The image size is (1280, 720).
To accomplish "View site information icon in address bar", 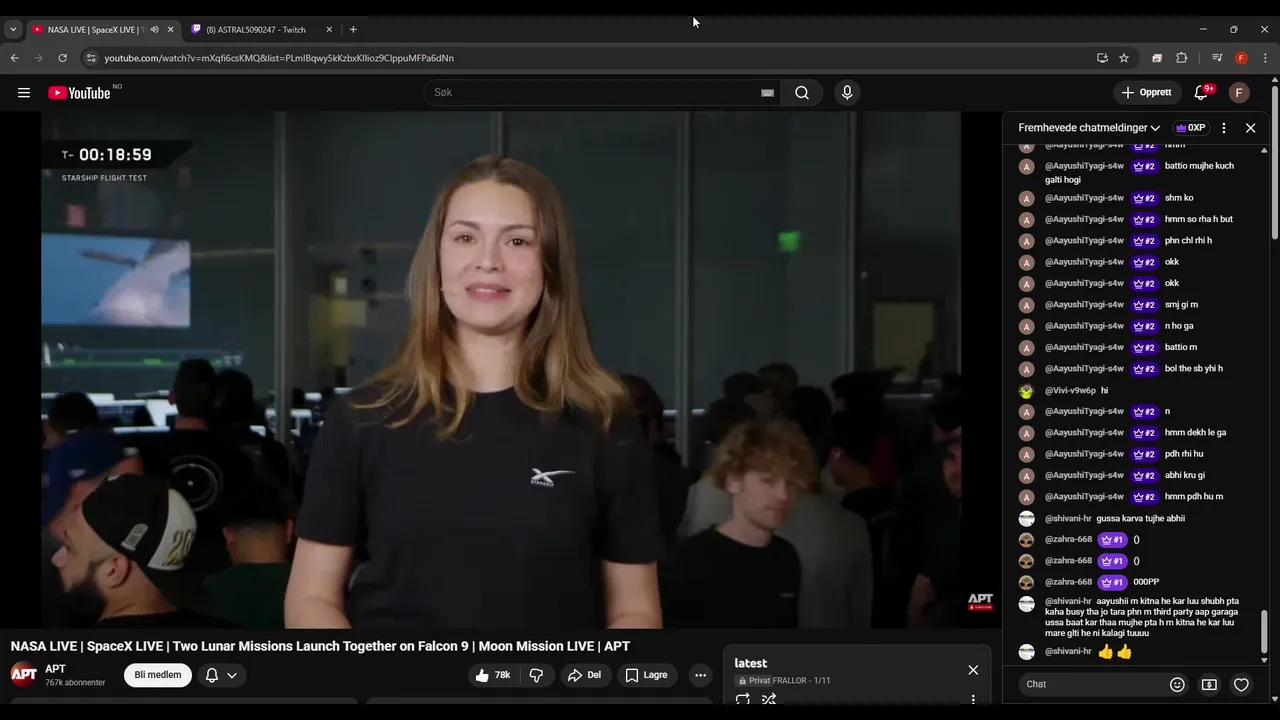I will coord(91,58).
